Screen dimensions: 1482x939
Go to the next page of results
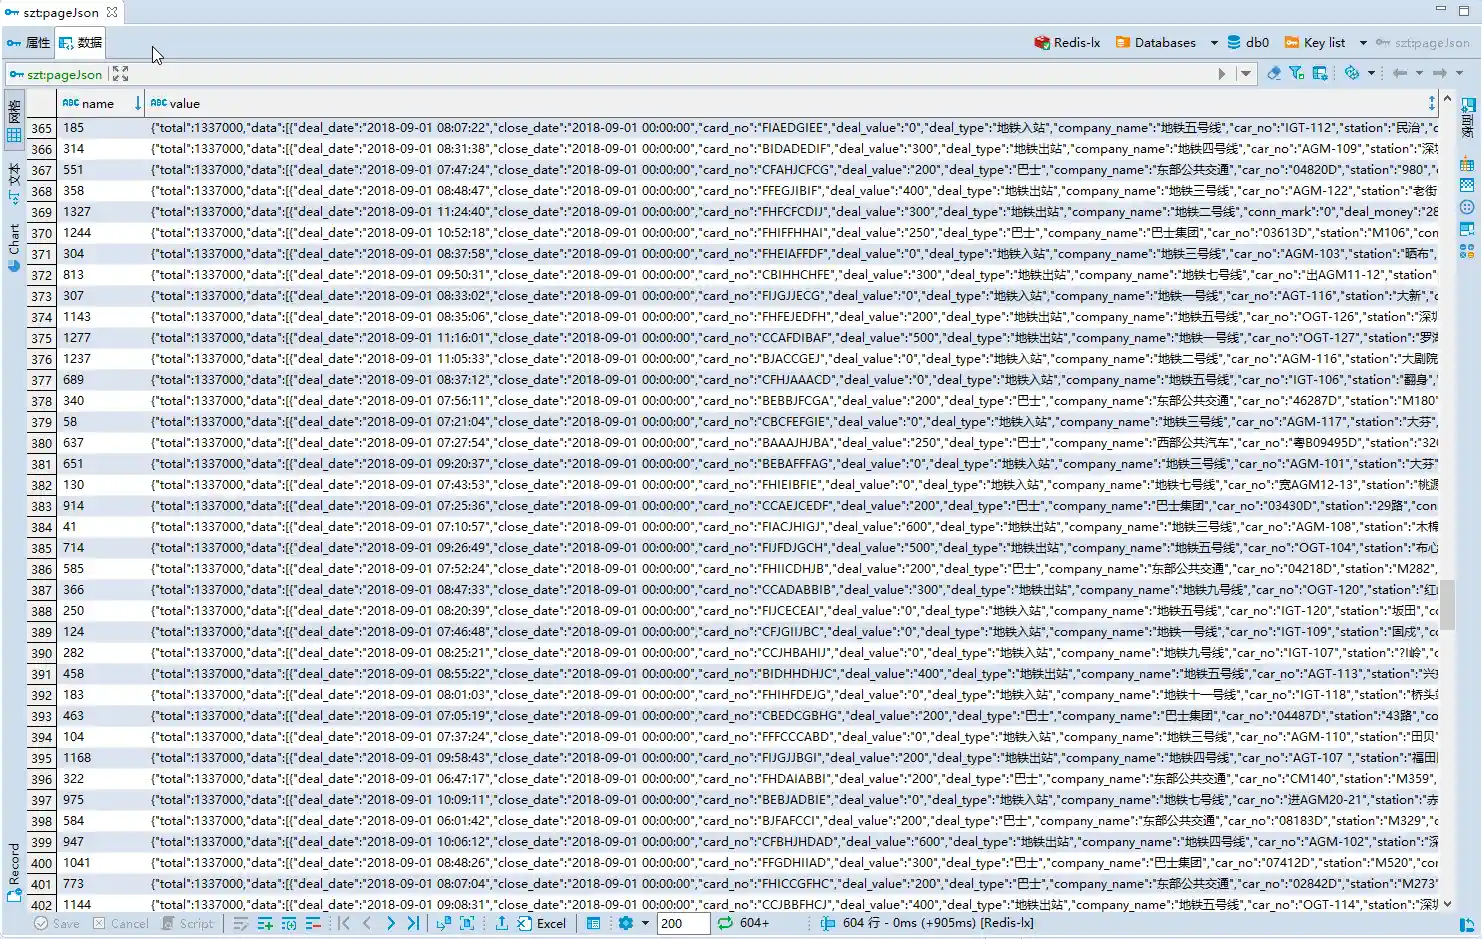(390, 924)
